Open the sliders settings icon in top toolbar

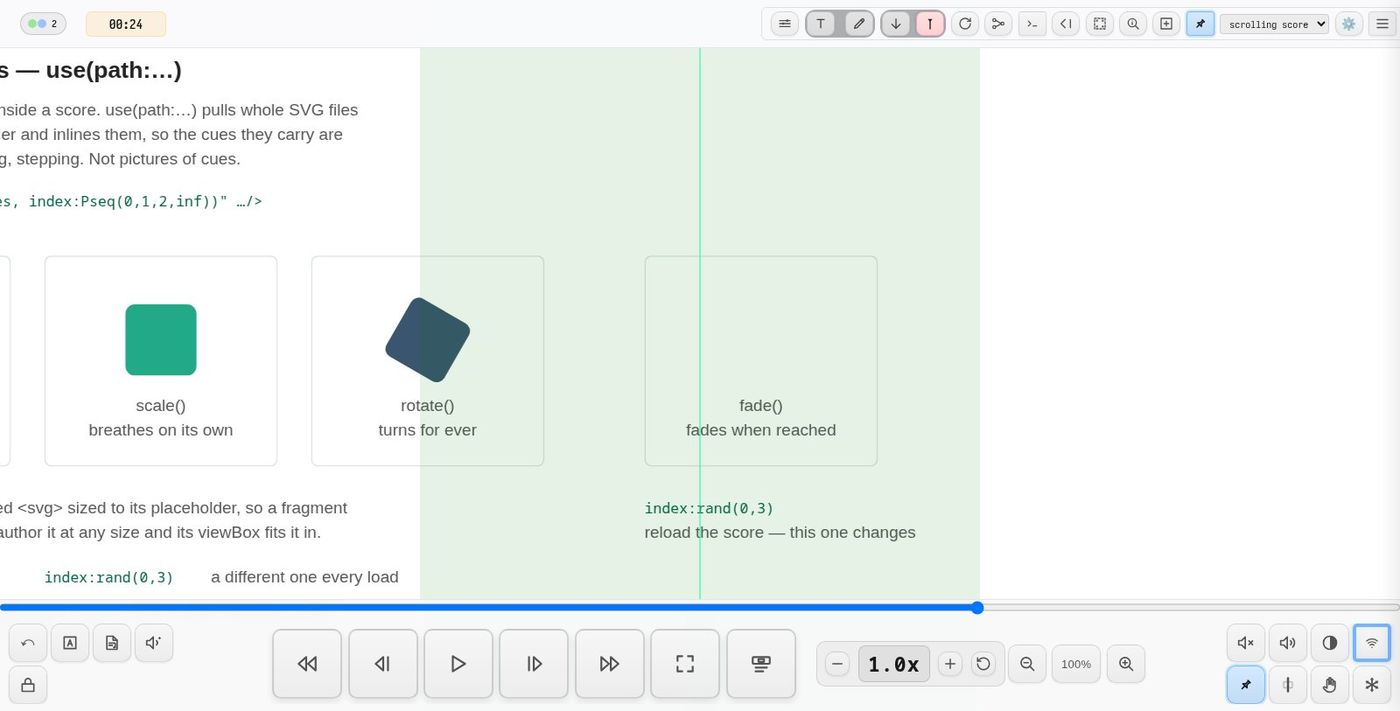click(785, 24)
